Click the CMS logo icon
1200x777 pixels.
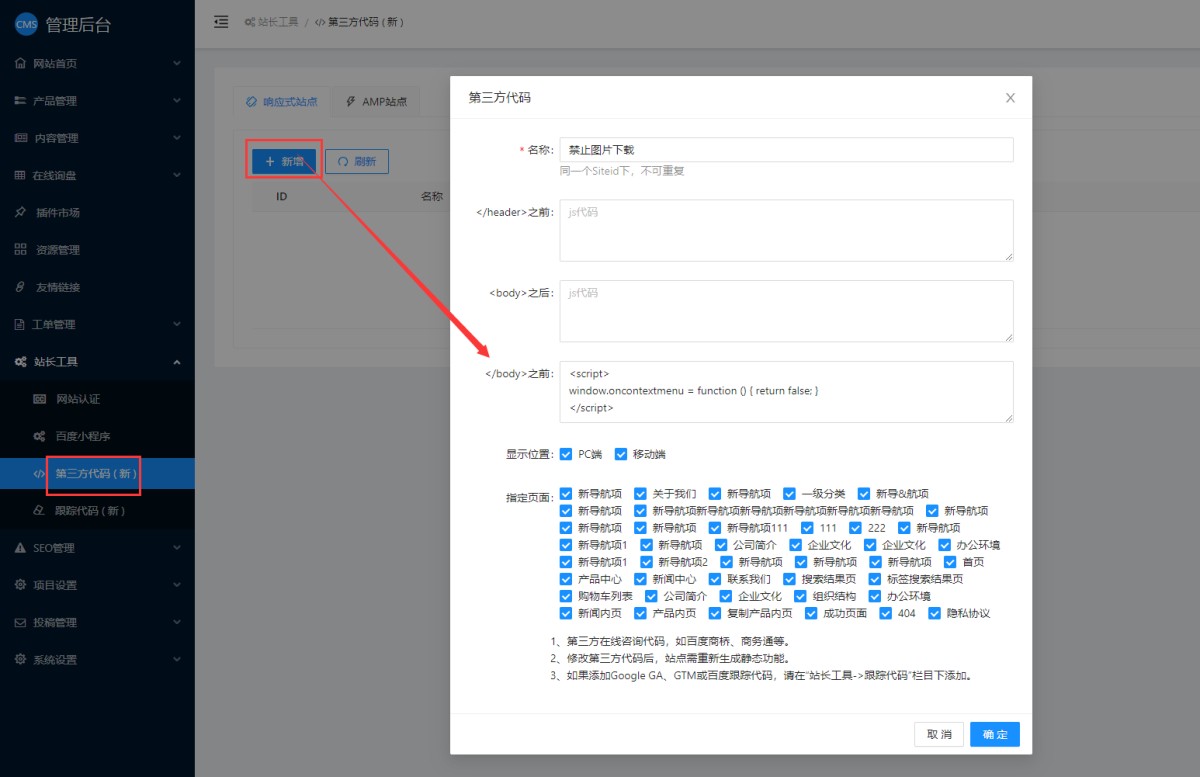[x=26, y=25]
